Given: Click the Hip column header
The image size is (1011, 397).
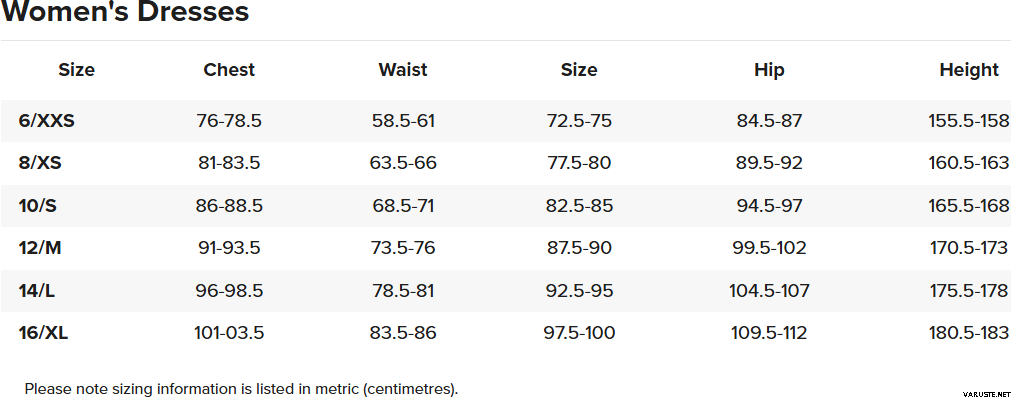Looking at the screenshot, I should coord(769,70).
